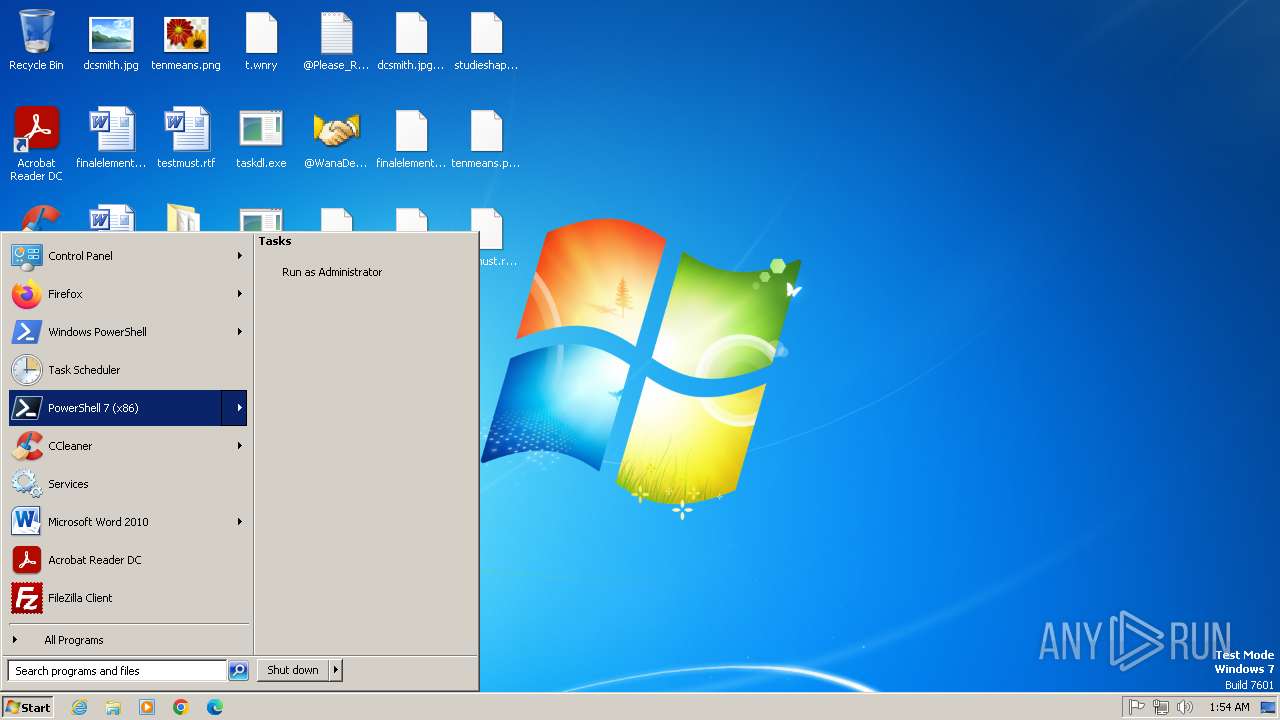Click the Shut down button
Image resolution: width=1280 pixels, height=720 pixels.
tap(293, 670)
